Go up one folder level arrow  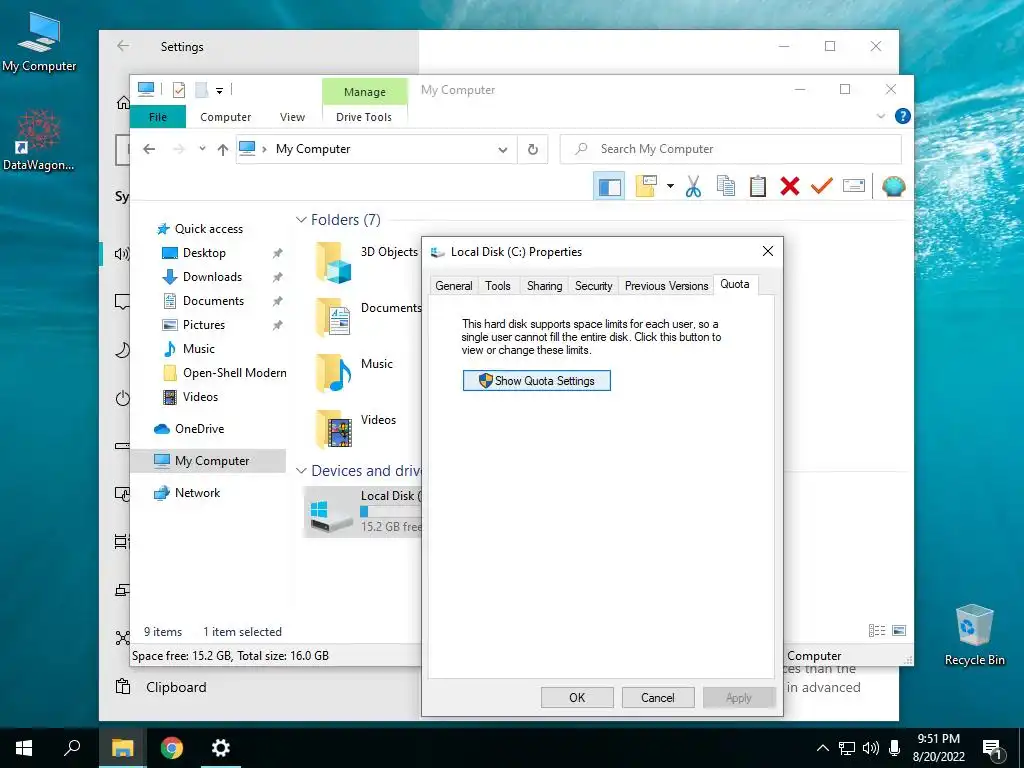coord(223,150)
